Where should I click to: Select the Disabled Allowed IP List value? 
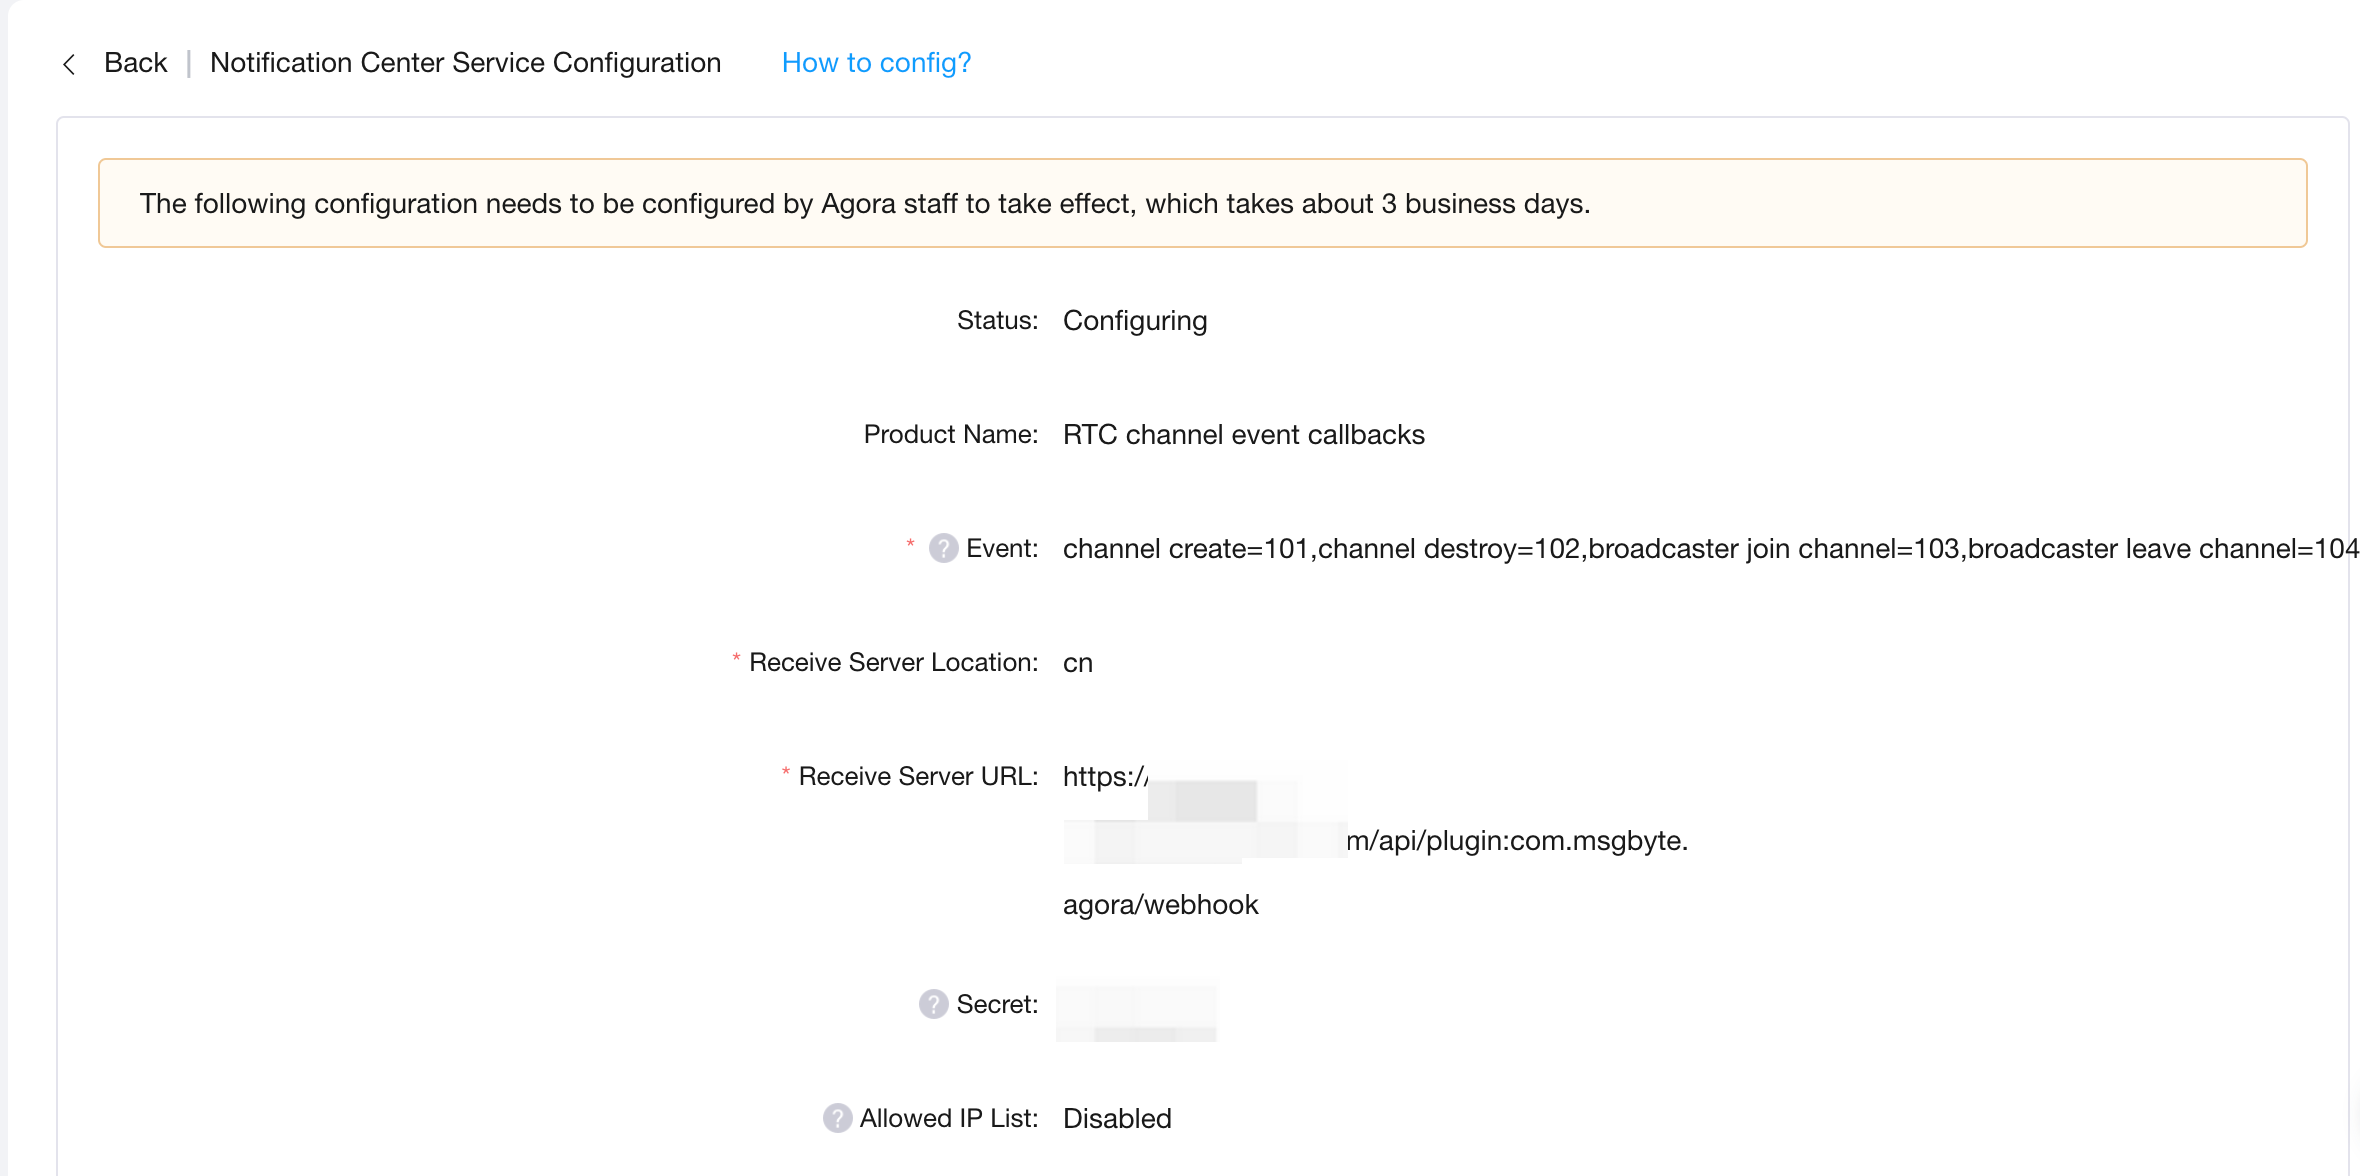[1117, 1119]
